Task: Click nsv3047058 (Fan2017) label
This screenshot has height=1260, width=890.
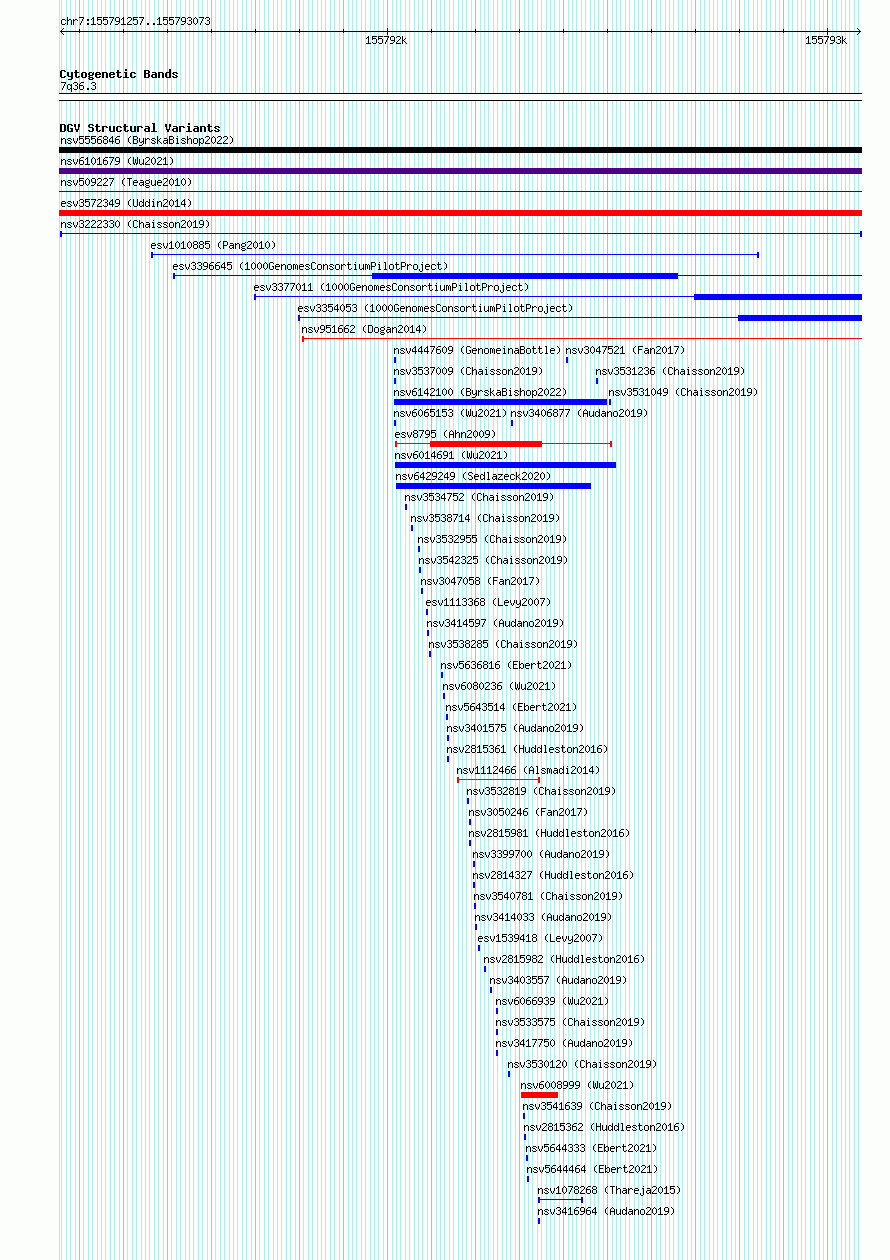Action: pyautogui.click(x=480, y=582)
